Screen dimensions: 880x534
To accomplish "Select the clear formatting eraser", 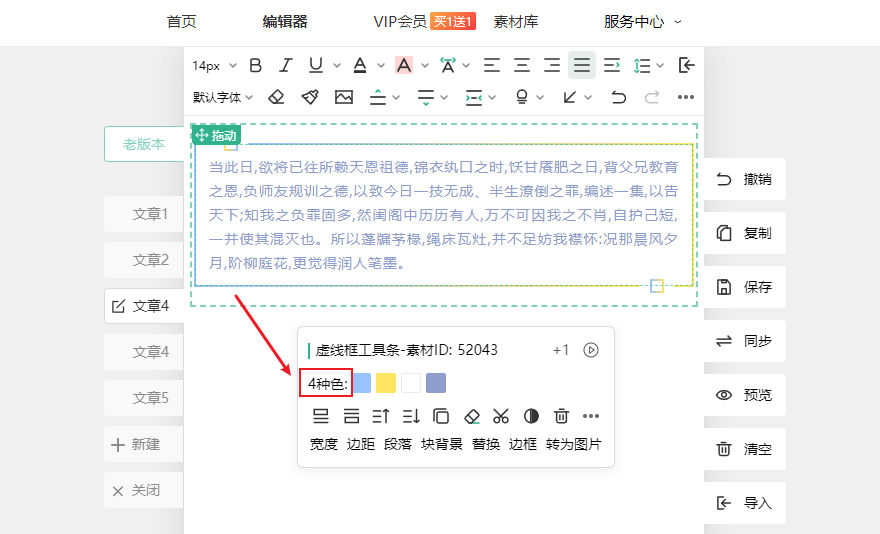I will pos(276,97).
